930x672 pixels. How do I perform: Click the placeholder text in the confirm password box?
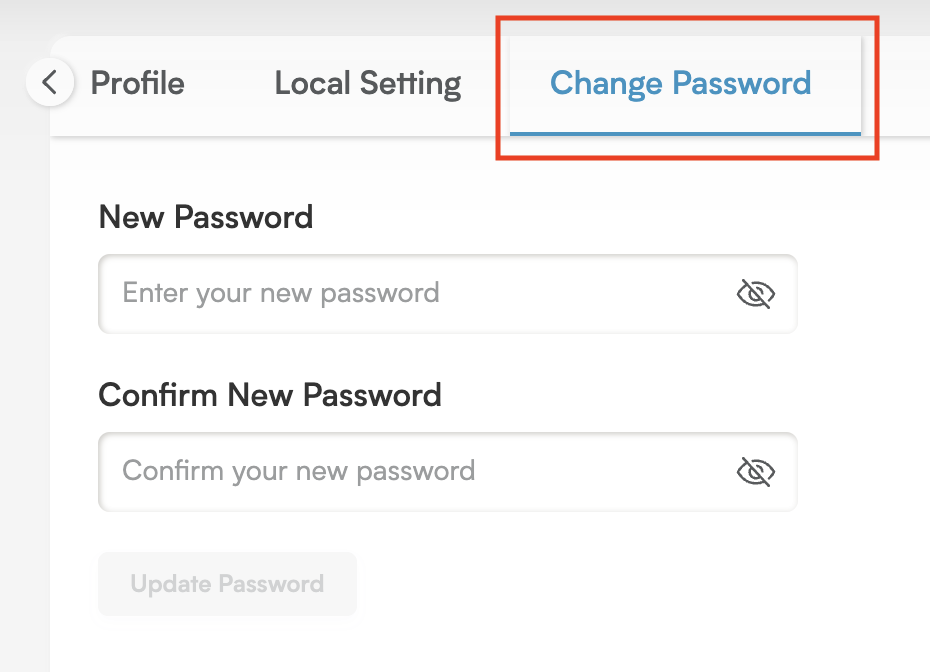(298, 471)
